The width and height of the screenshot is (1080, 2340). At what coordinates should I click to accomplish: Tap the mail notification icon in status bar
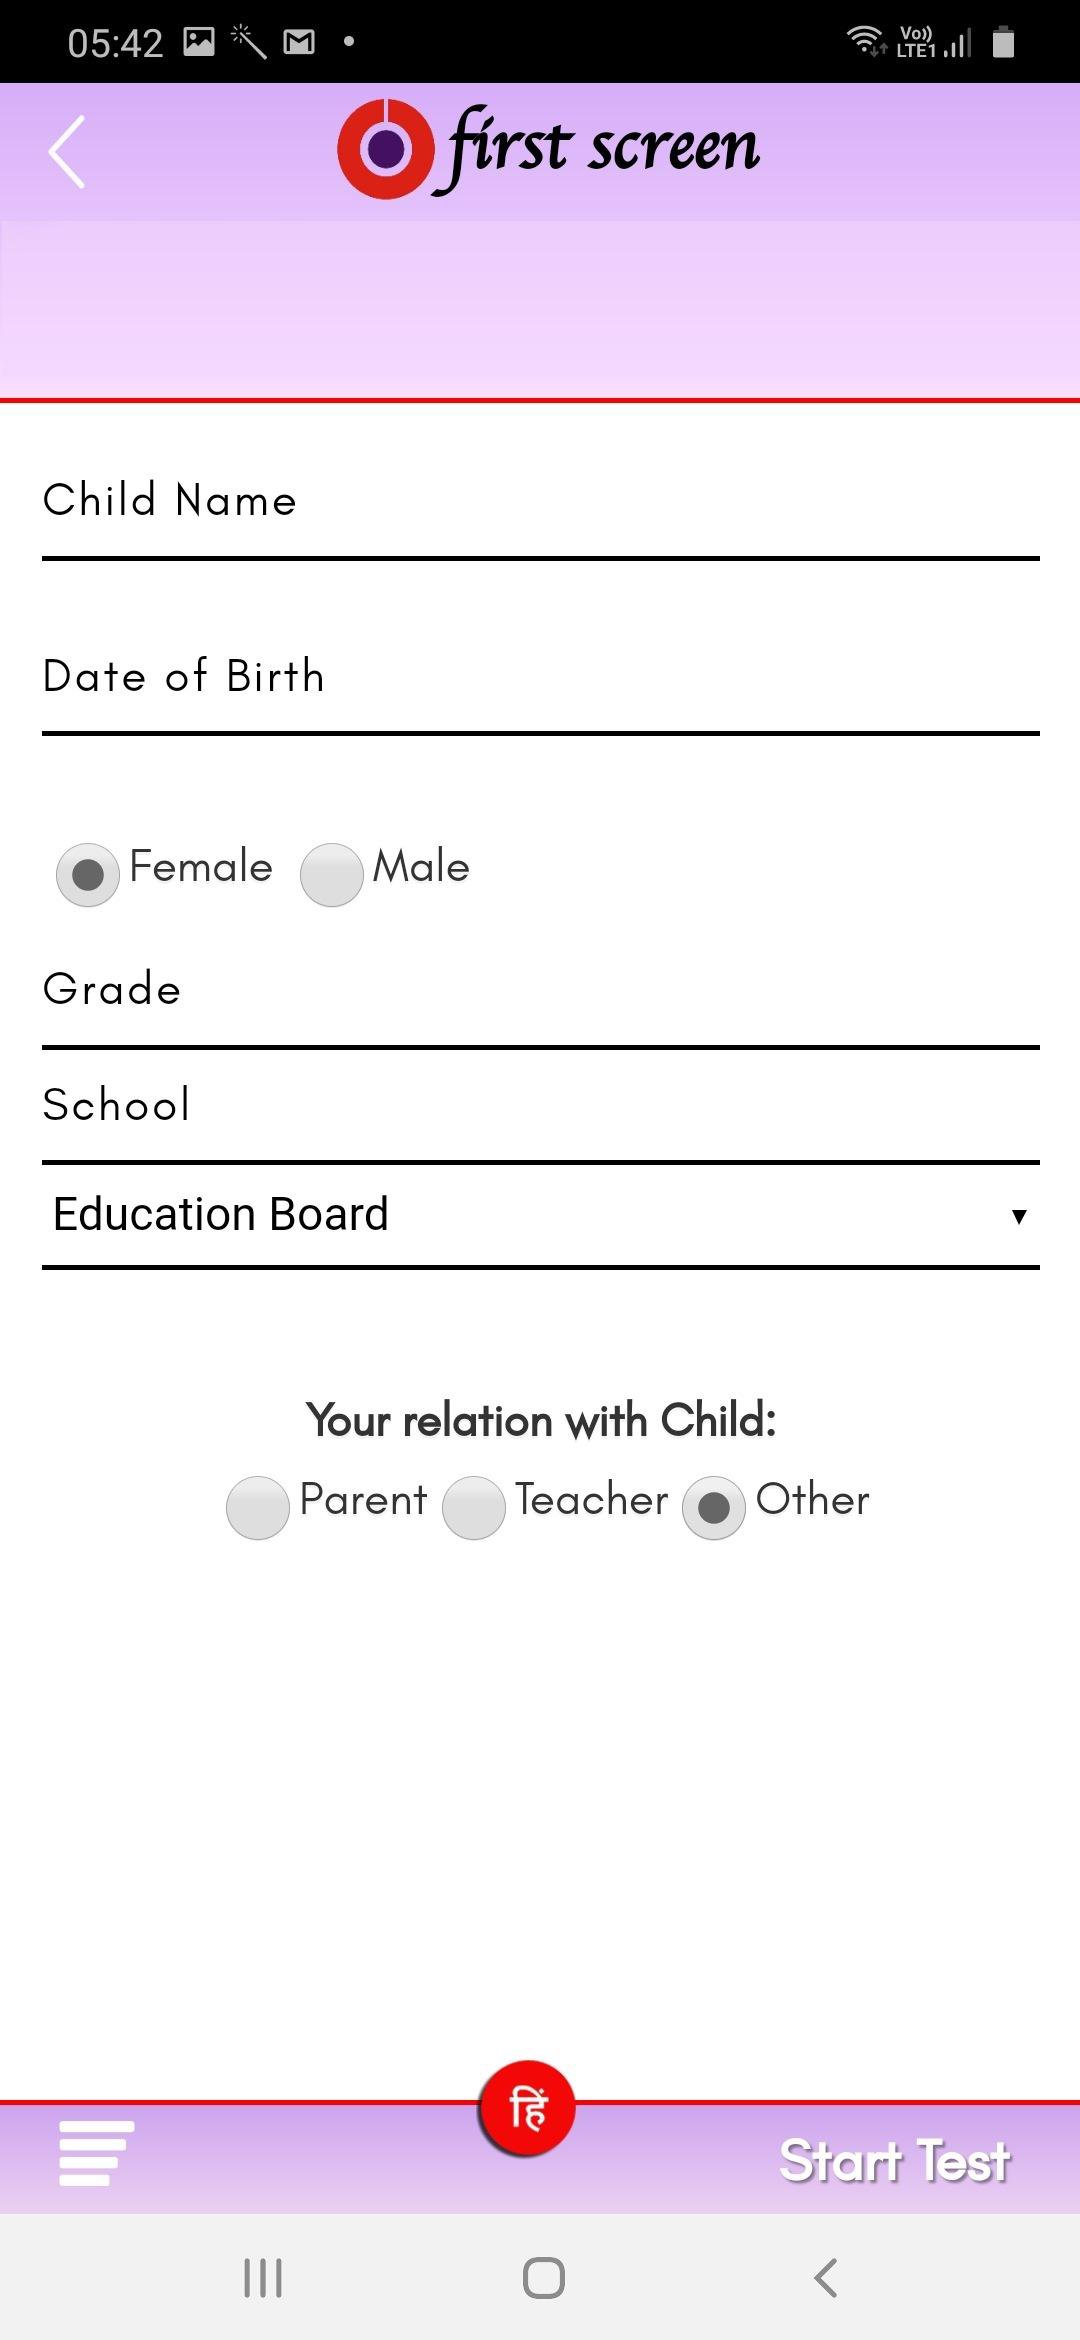point(299,42)
